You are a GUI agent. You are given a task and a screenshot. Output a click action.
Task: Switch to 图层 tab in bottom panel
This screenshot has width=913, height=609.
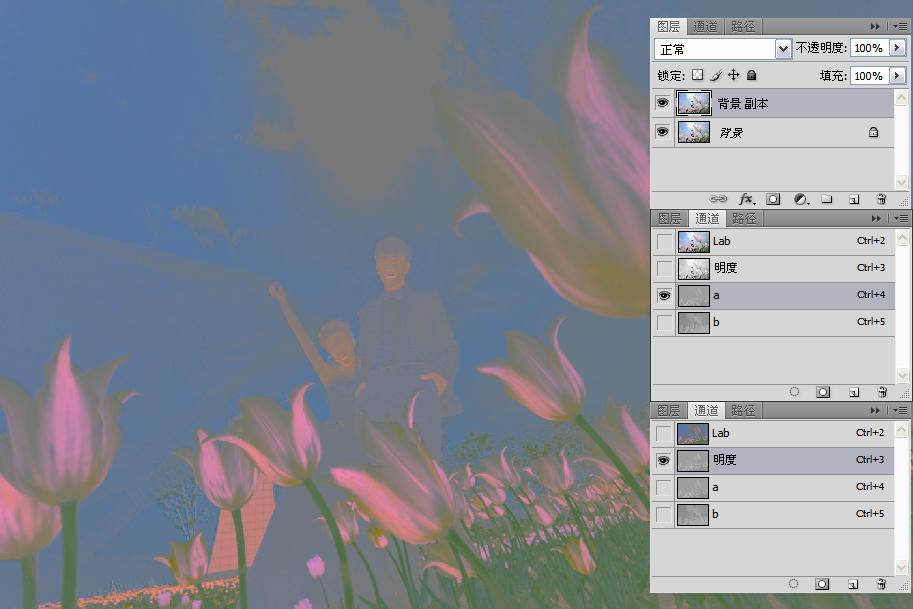[x=668, y=410]
